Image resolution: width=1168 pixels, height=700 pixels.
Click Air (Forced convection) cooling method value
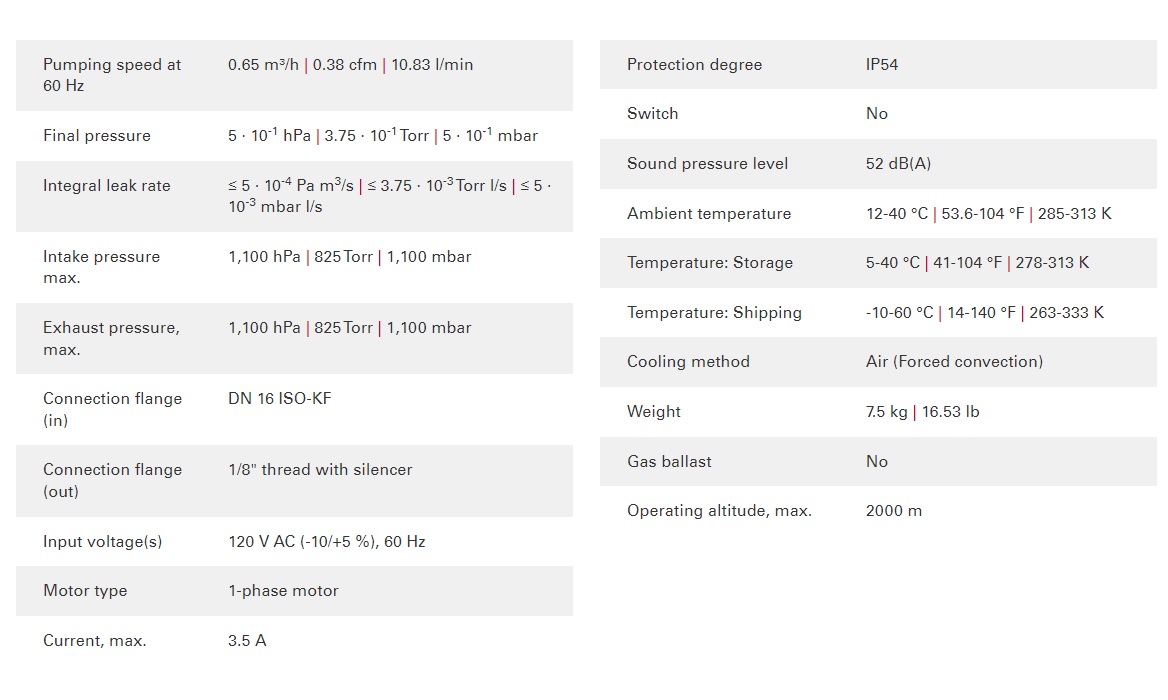point(954,362)
